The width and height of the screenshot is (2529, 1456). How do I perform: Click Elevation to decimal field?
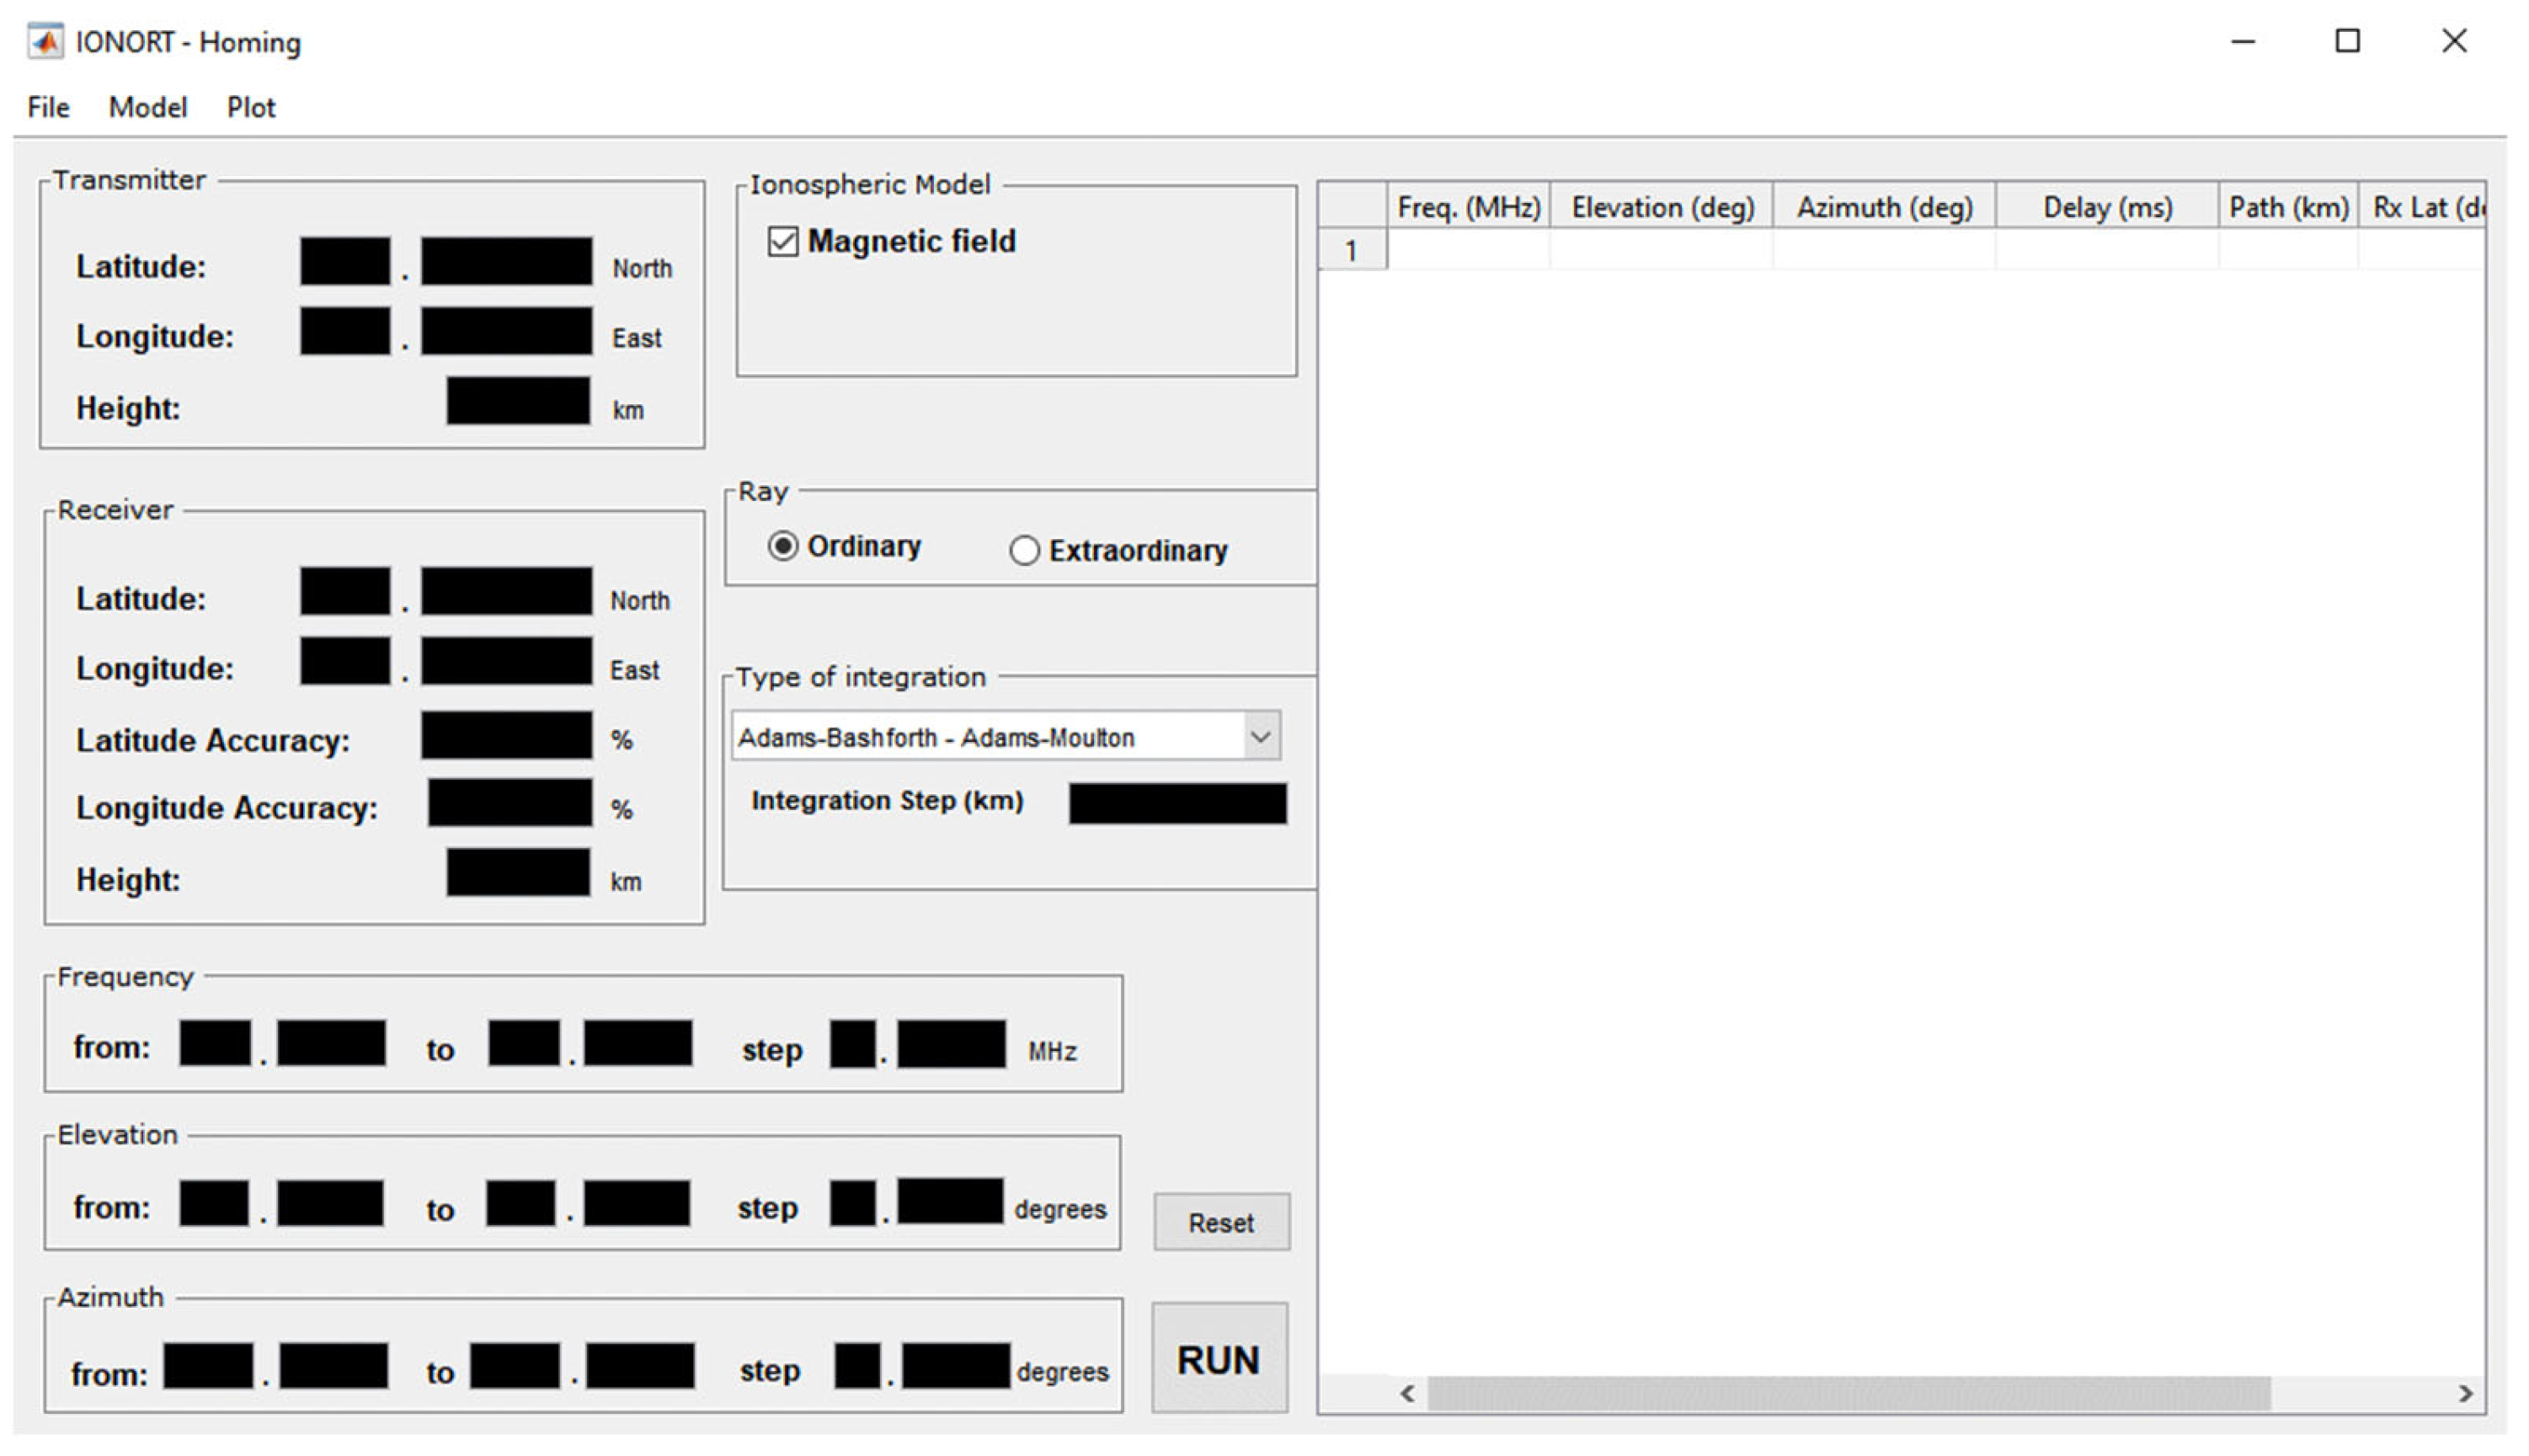(637, 1203)
